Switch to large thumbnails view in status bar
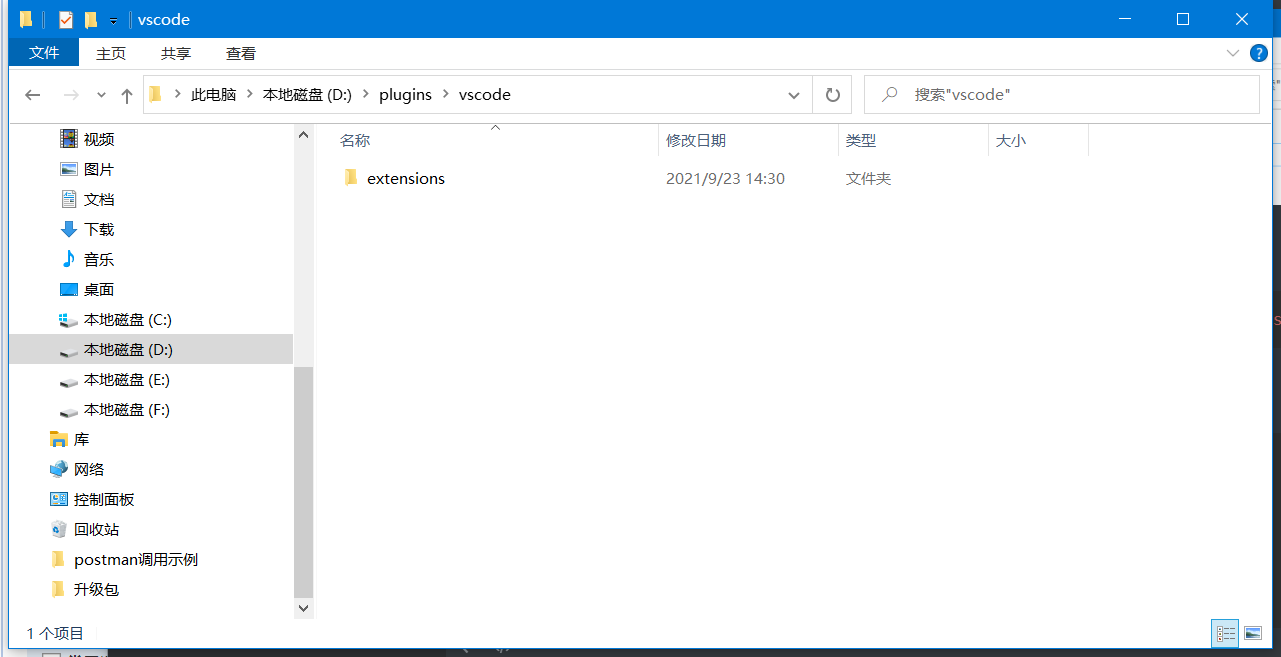The width and height of the screenshot is (1281, 657). coord(1253,632)
